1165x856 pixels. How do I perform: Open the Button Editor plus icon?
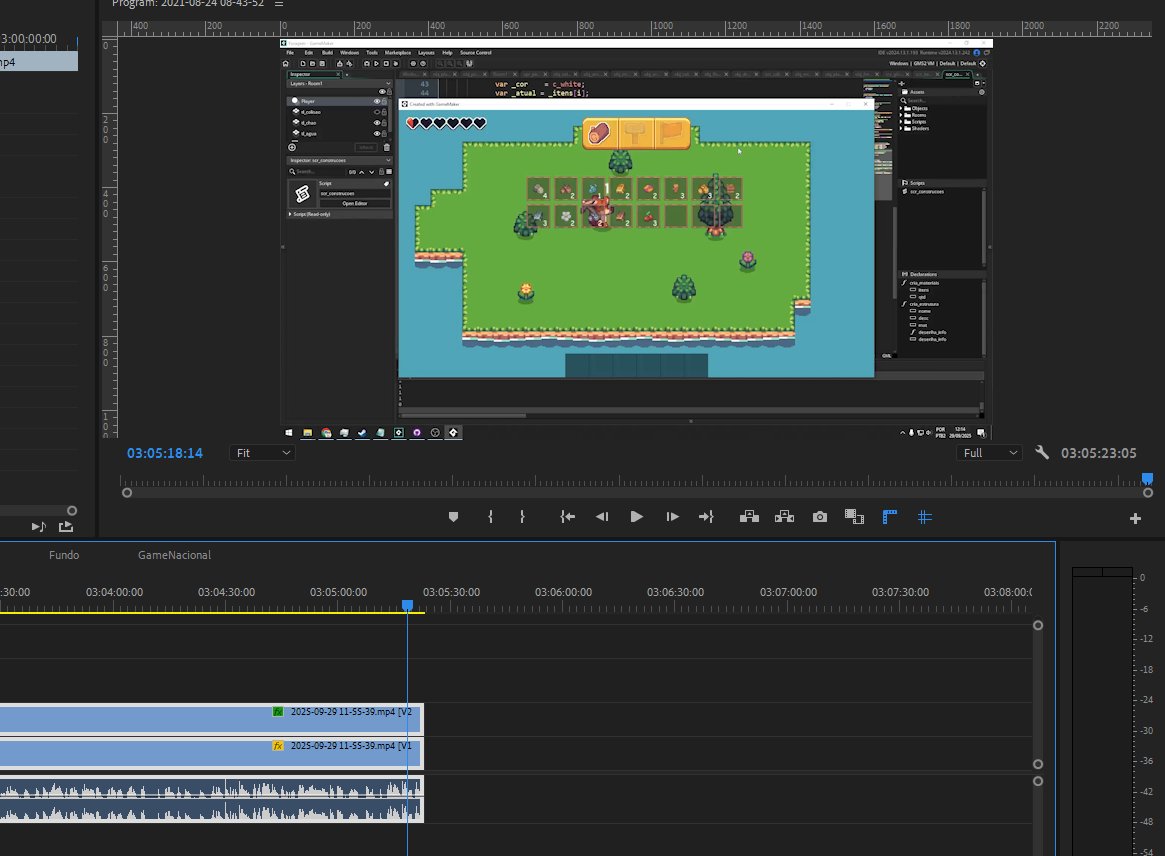pyautogui.click(x=1135, y=519)
